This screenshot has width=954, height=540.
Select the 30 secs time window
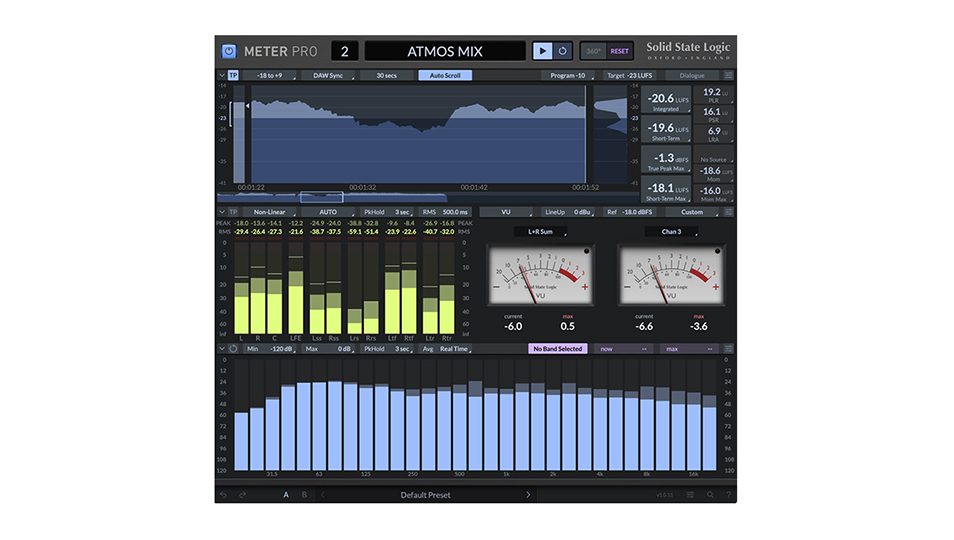(x=386, y=75)
